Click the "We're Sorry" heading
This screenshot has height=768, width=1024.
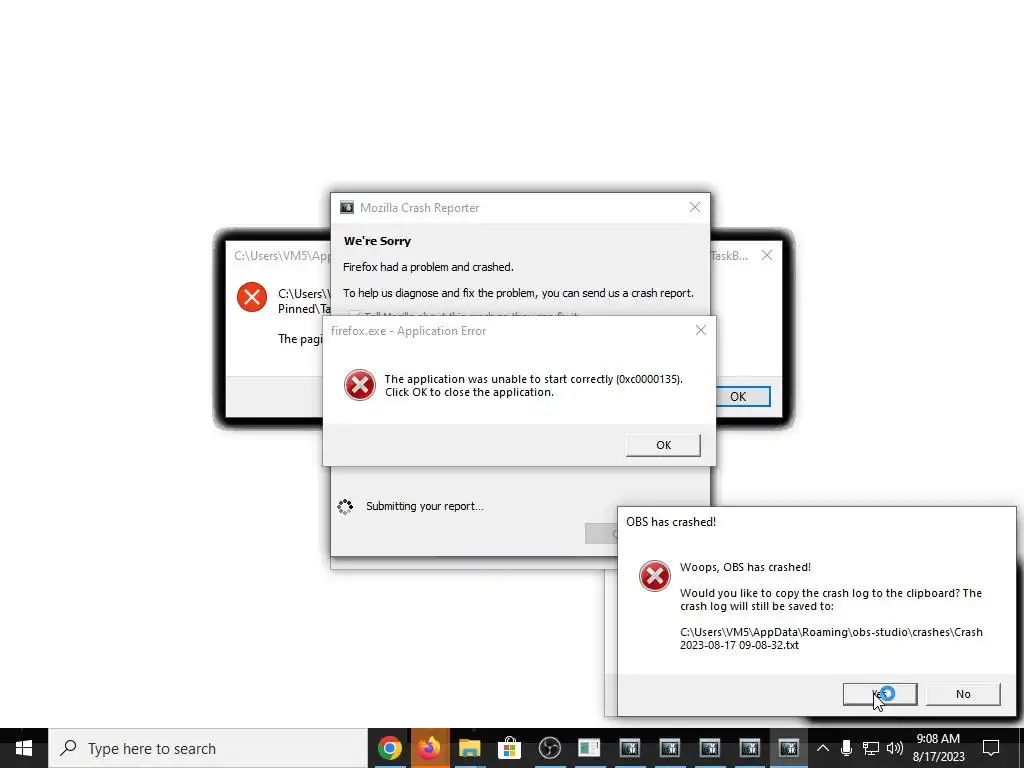[377, 241]
